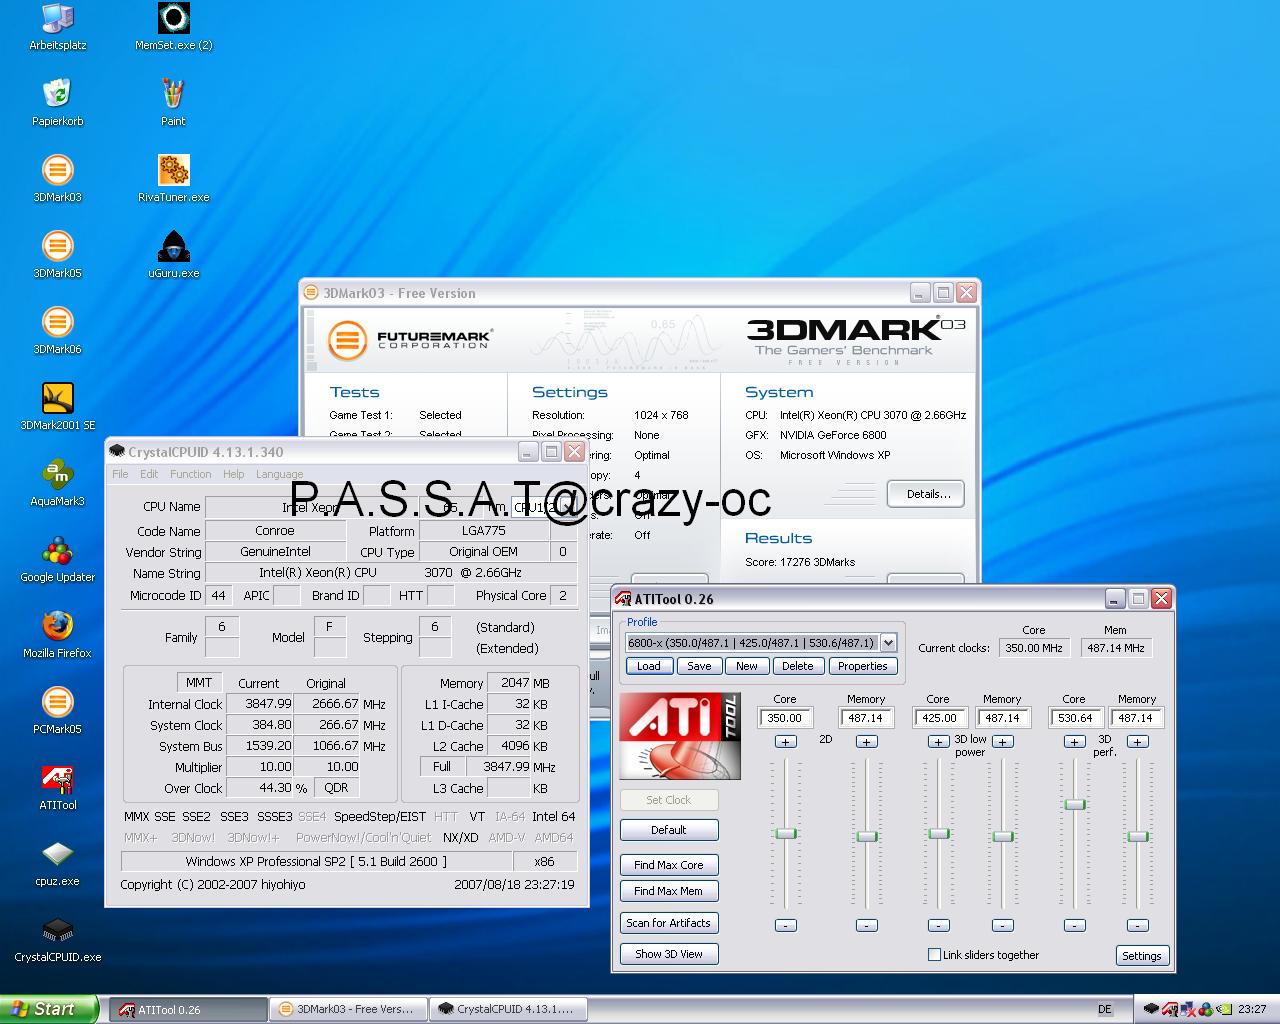The height and width of the screenshot is (1024, 1280).
Task: Open profile Properties in ATITool
Action: click(862, 666)
